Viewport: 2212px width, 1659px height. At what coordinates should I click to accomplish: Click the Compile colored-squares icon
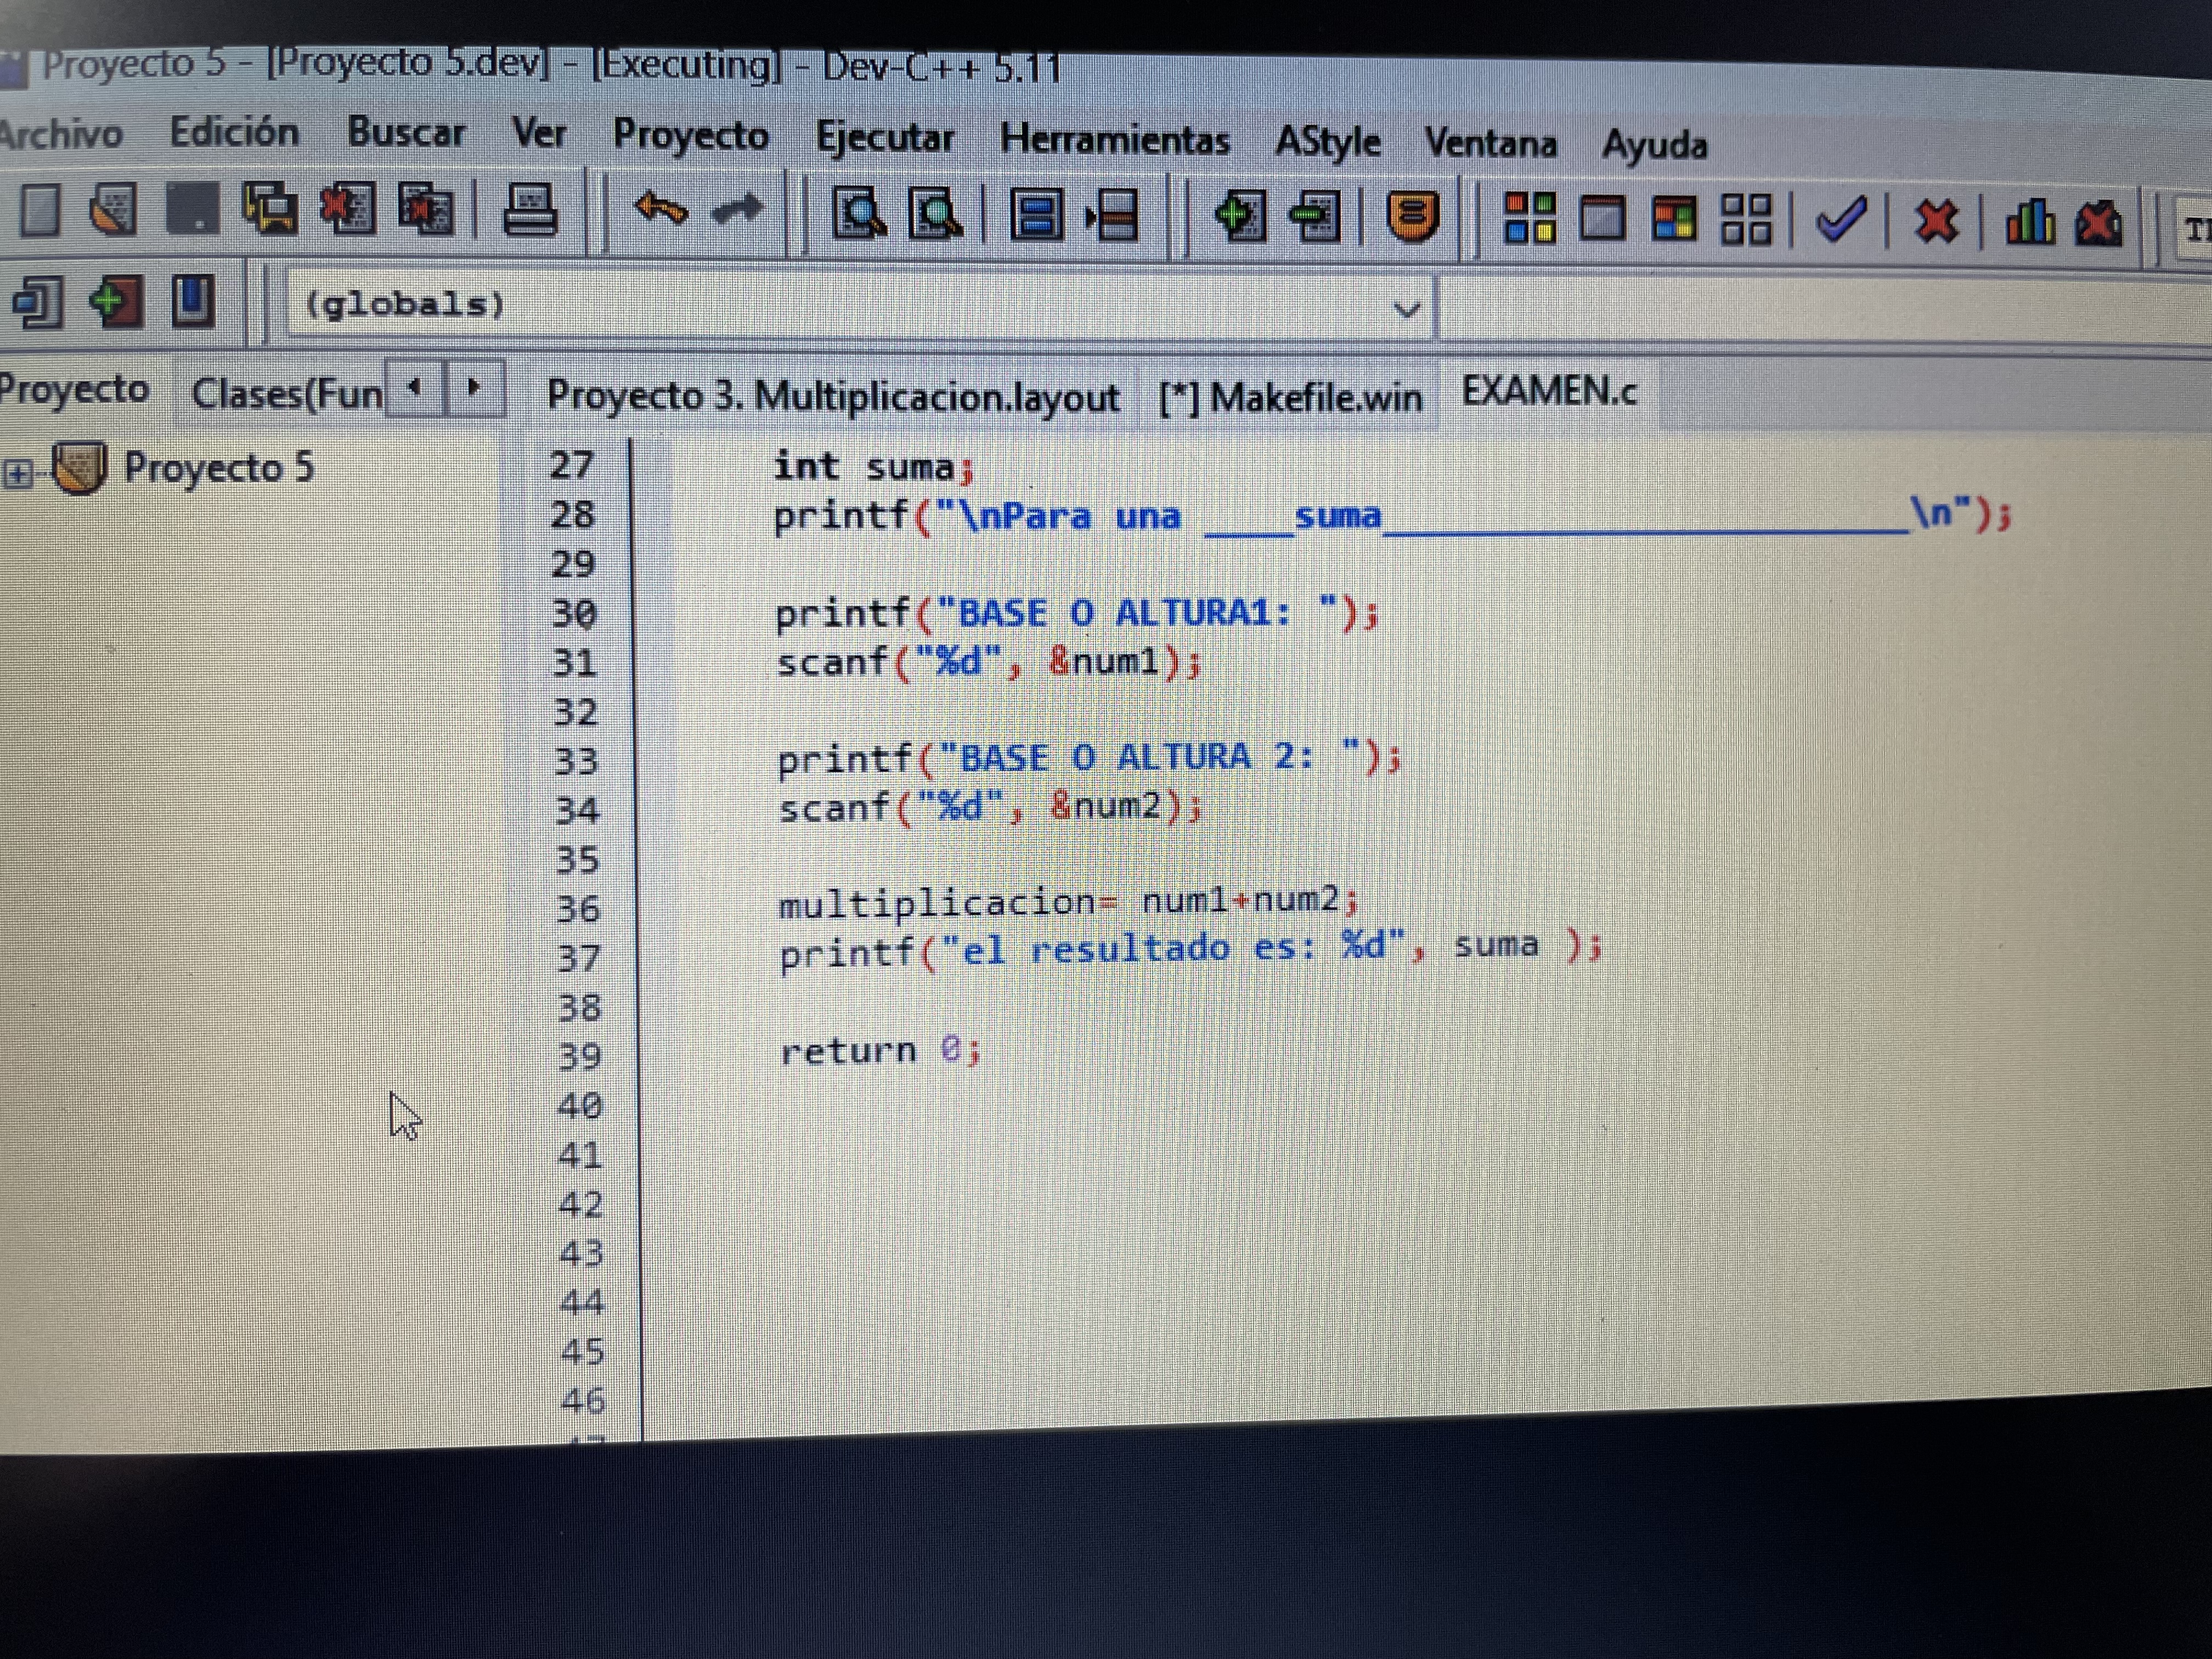pos(1530,217)
